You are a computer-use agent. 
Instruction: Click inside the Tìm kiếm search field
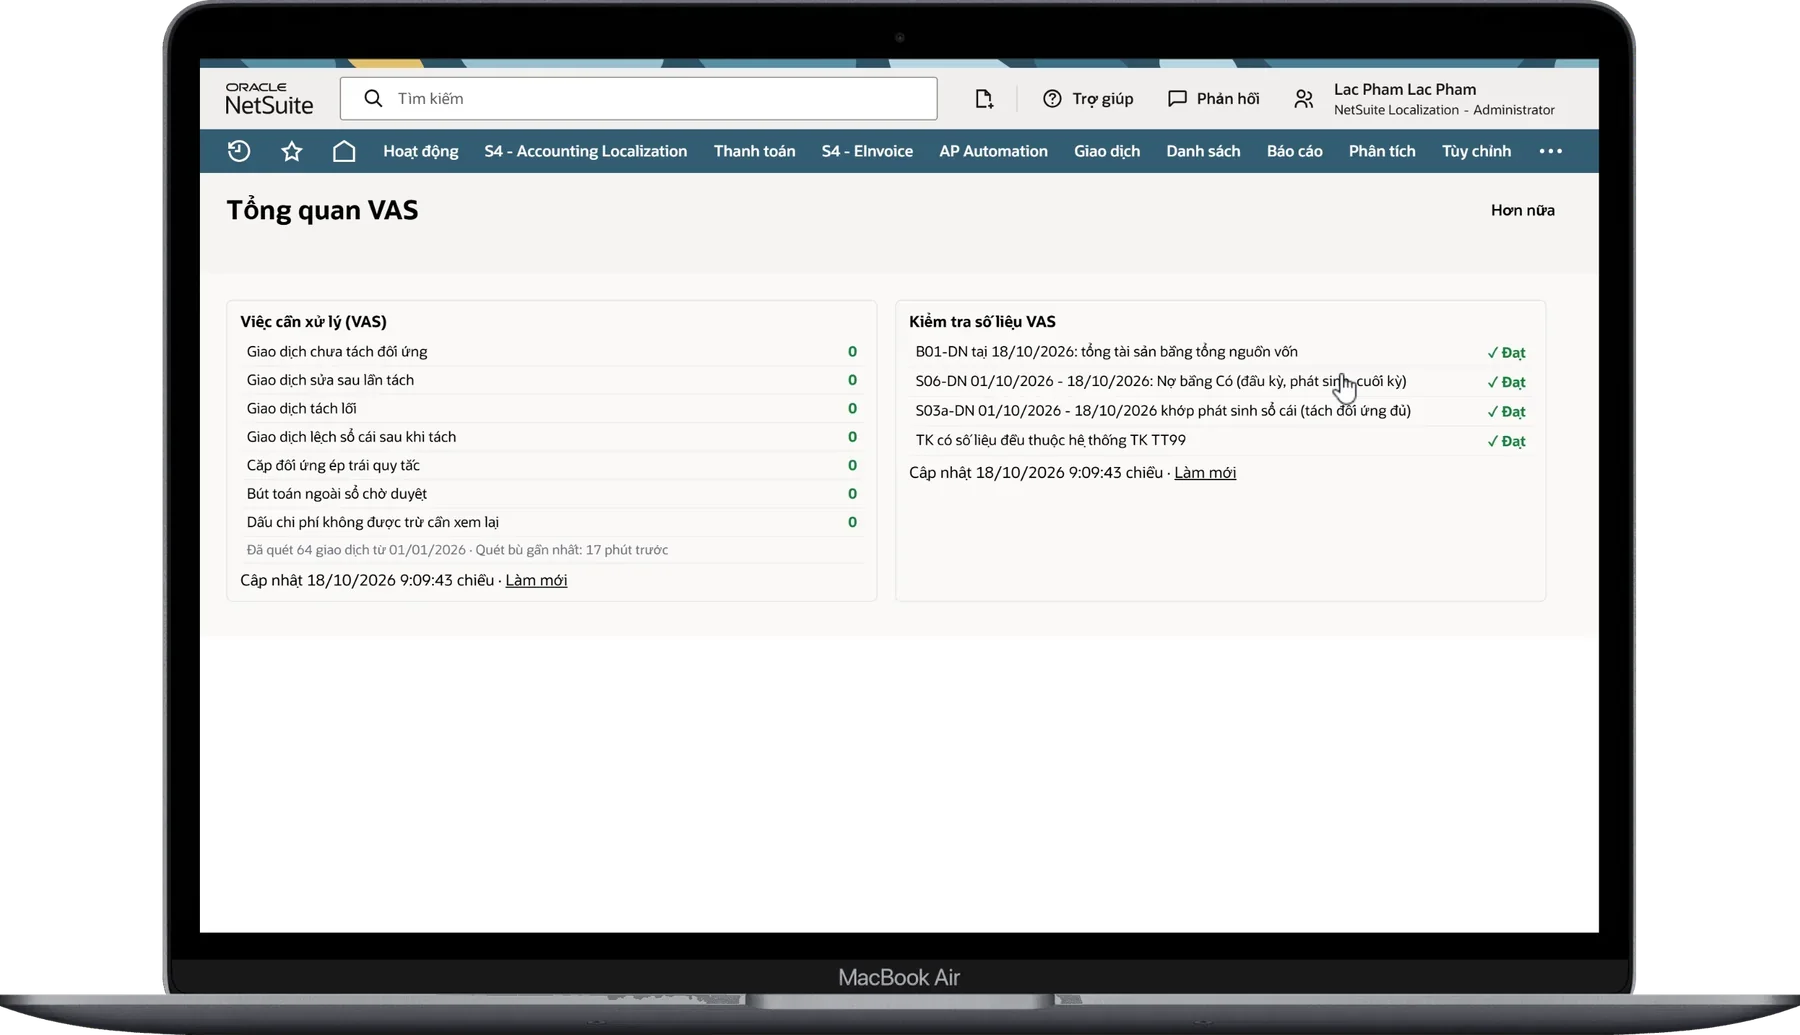(x=638, y=98)
